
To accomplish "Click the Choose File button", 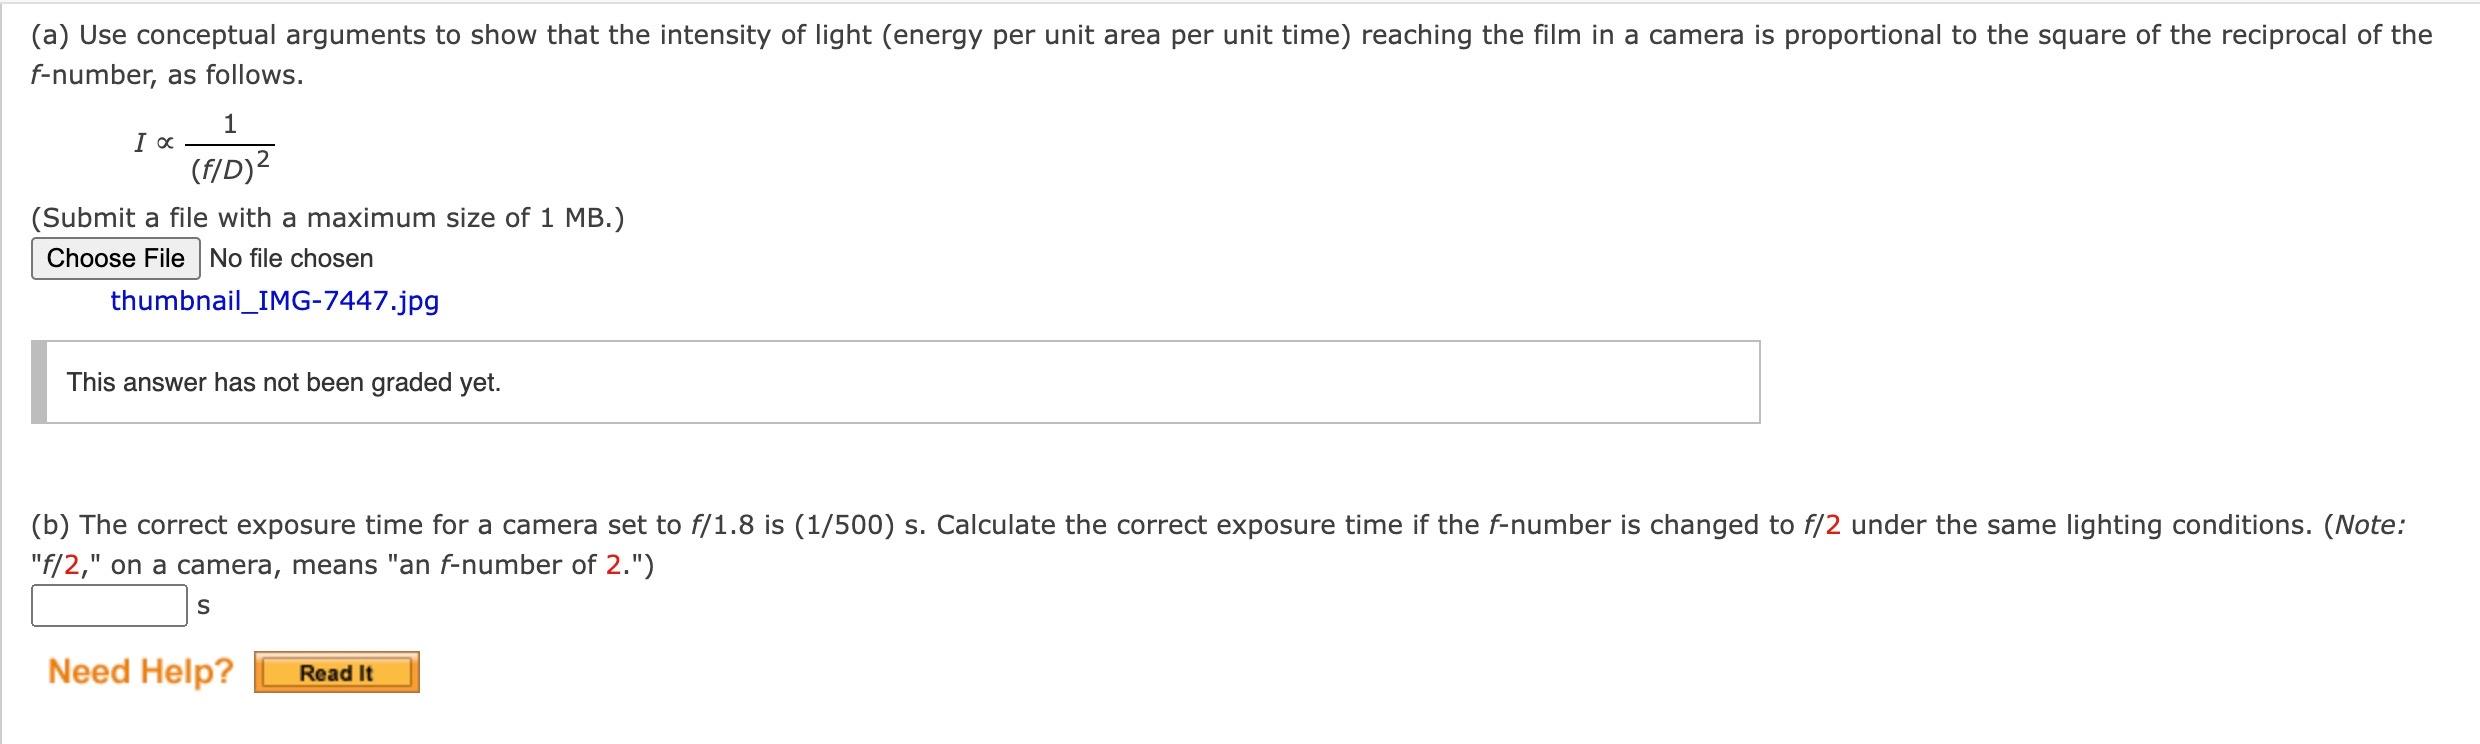I will click(115, 258).
